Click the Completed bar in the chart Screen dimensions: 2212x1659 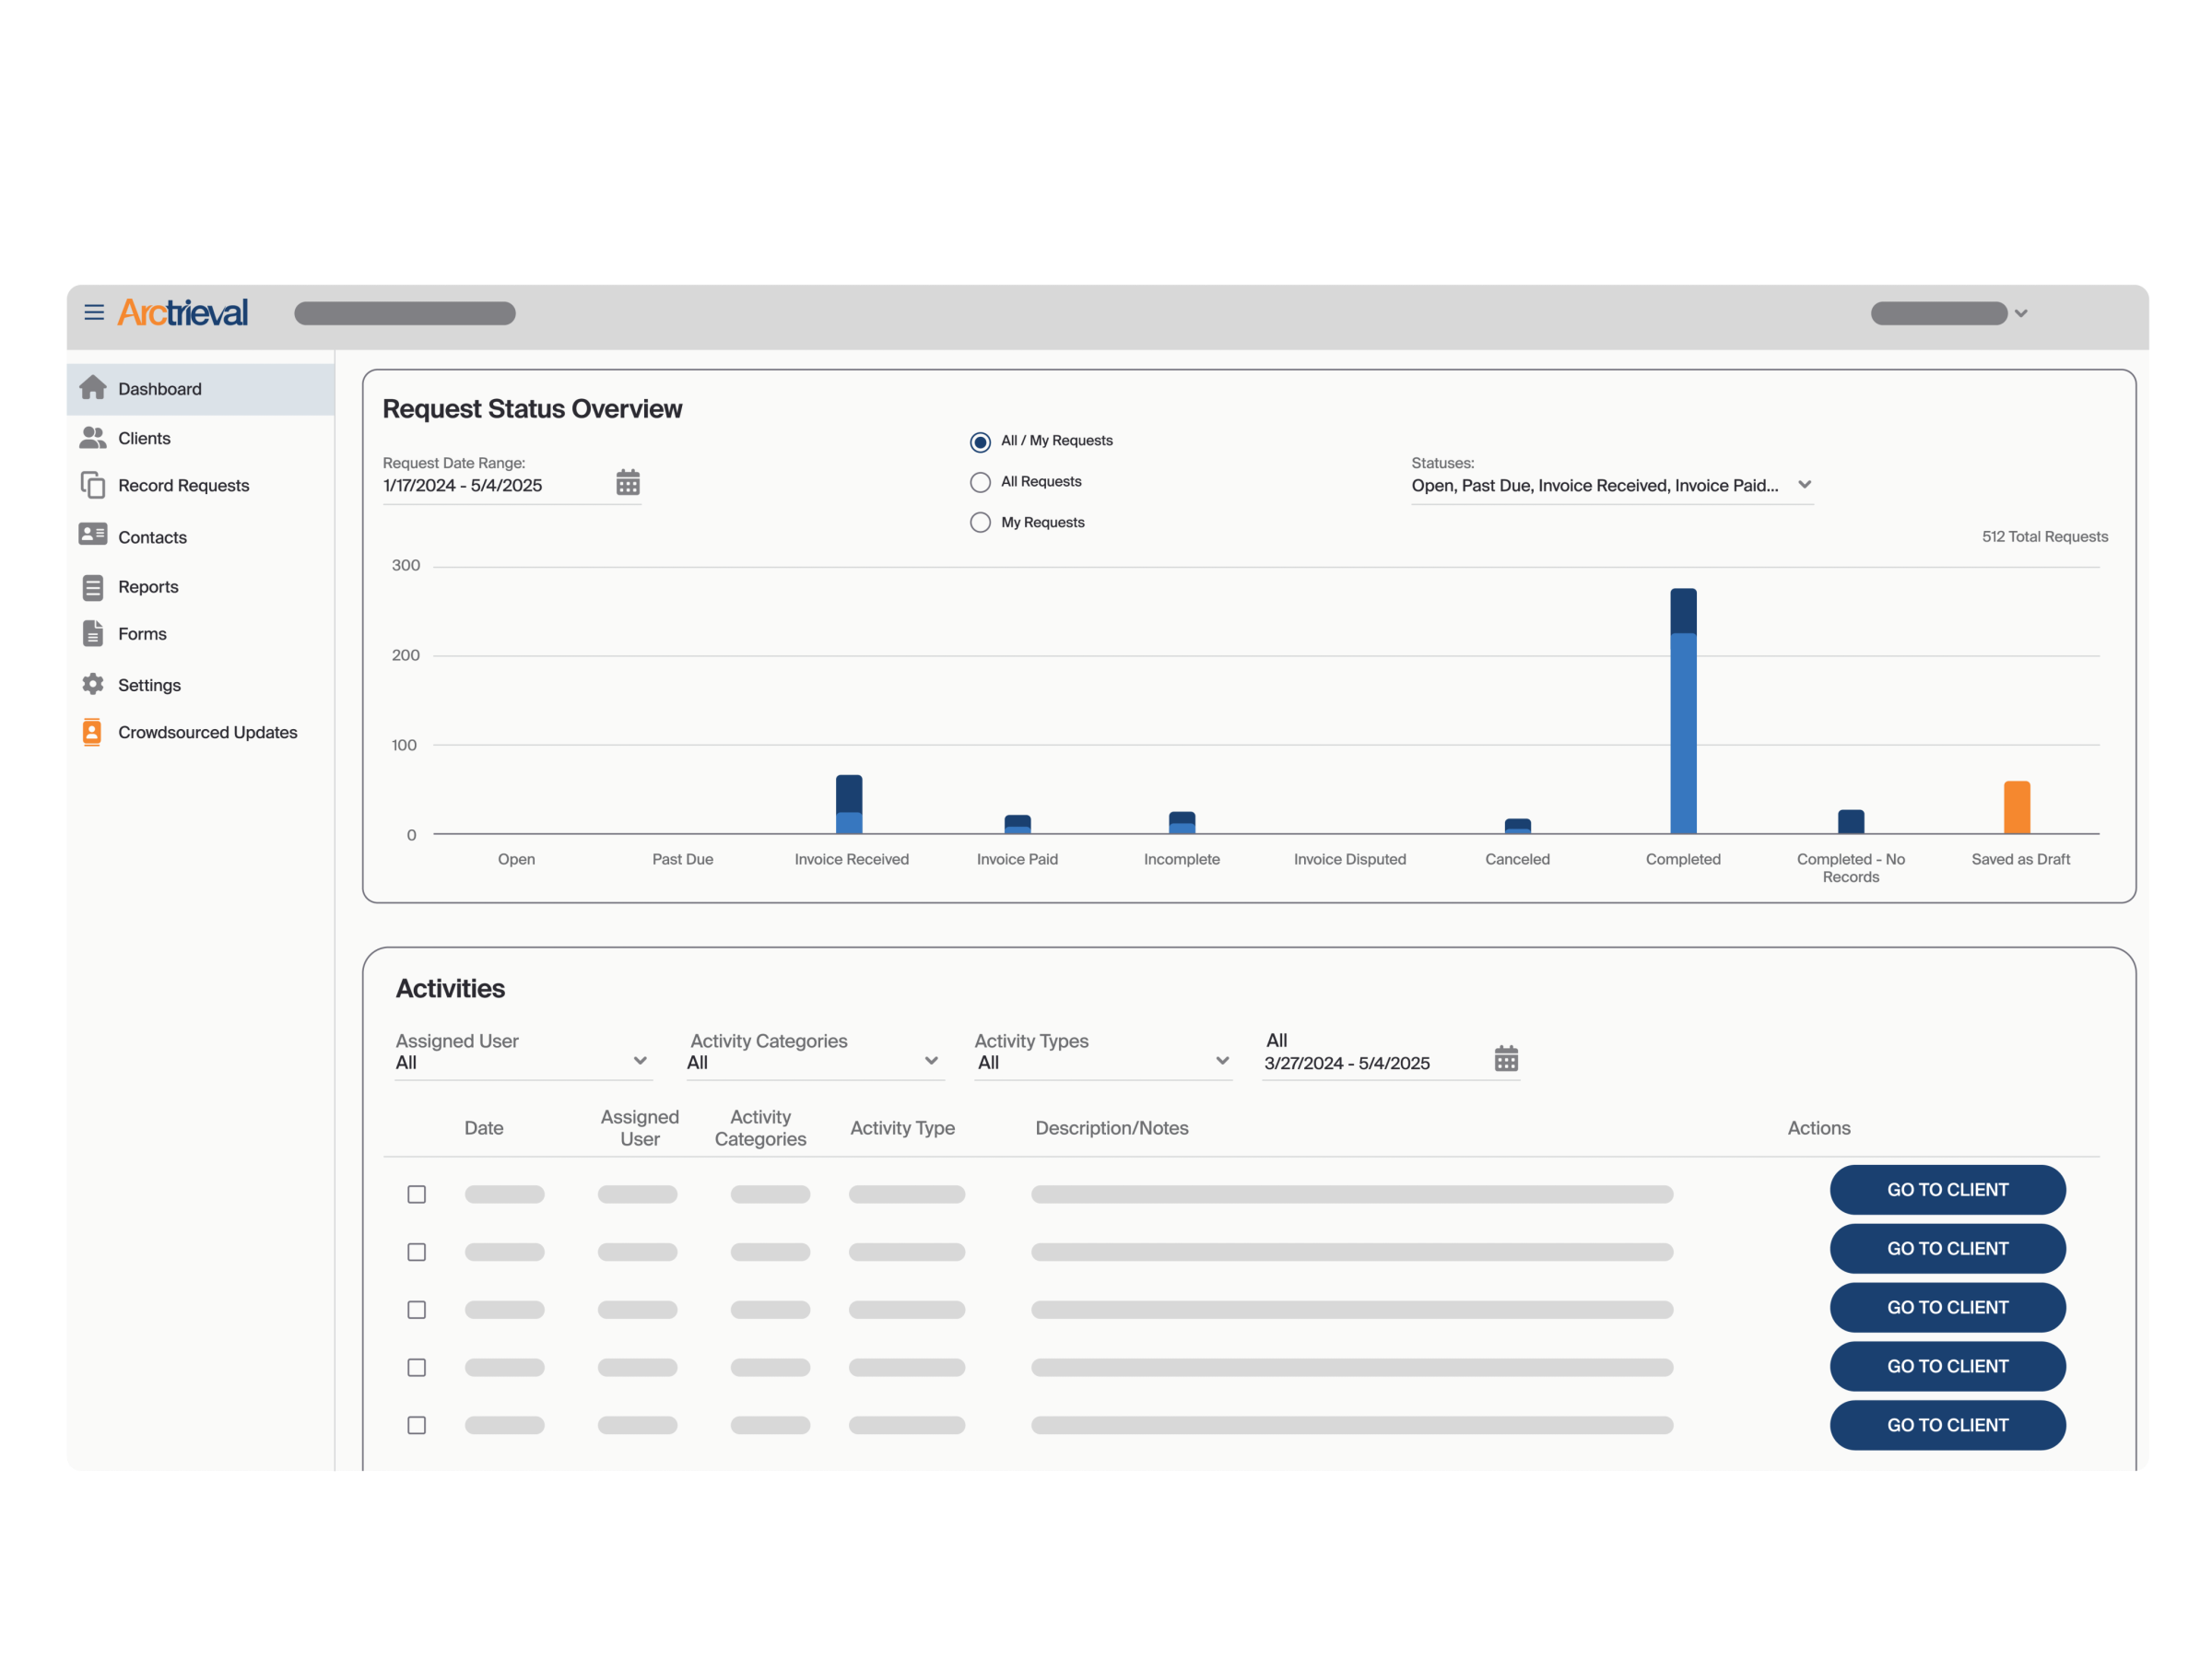click(1683, 710)
